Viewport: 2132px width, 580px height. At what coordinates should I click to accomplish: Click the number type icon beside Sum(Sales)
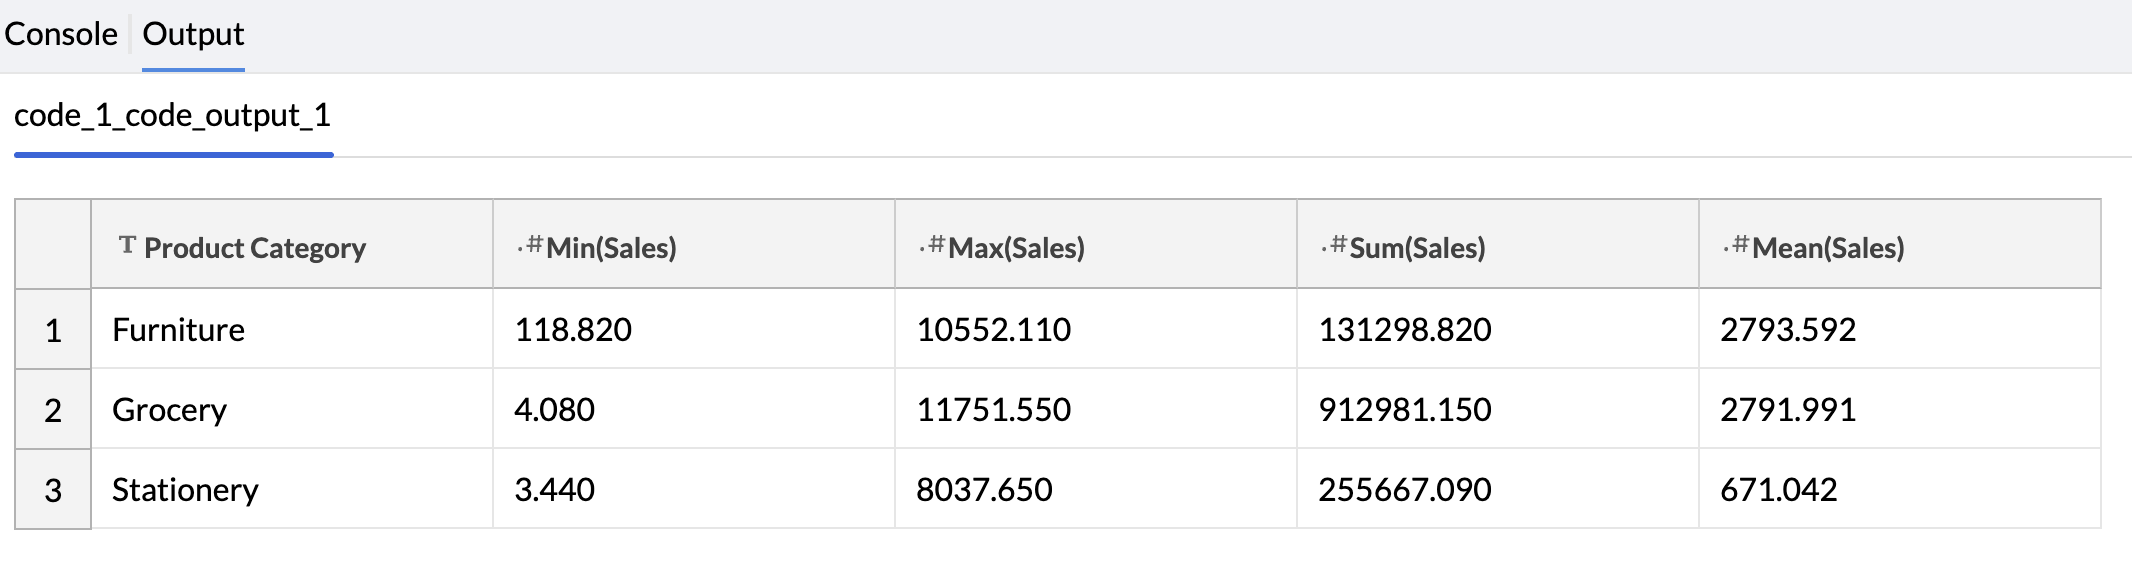[x=1334, y=245]
